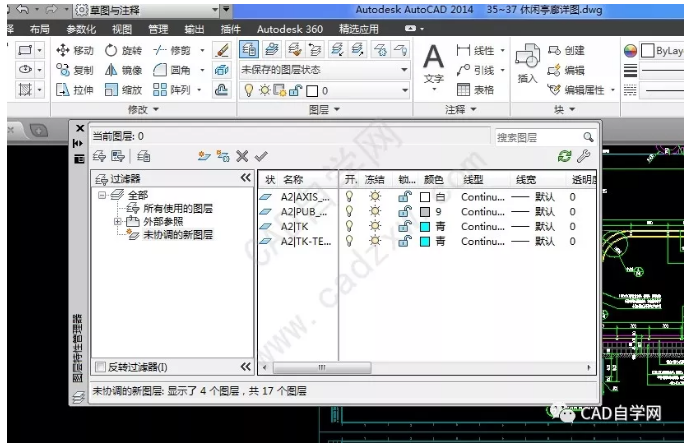Select the All (全部) filter node

tap(137, 195)
